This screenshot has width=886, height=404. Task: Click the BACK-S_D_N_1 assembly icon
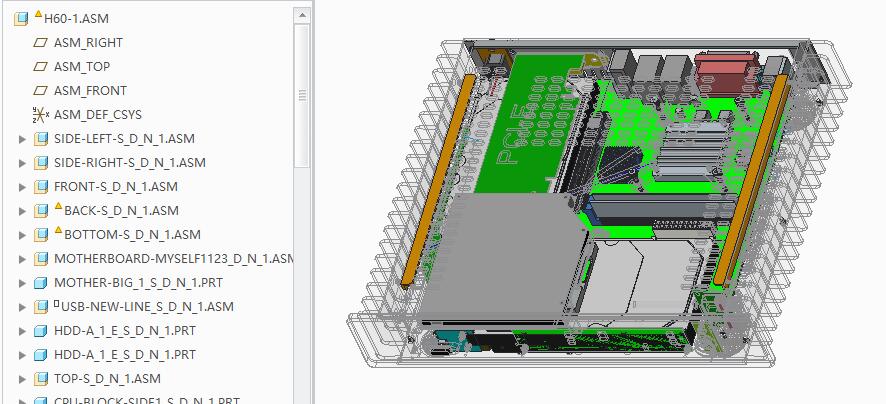pos(41,211)
